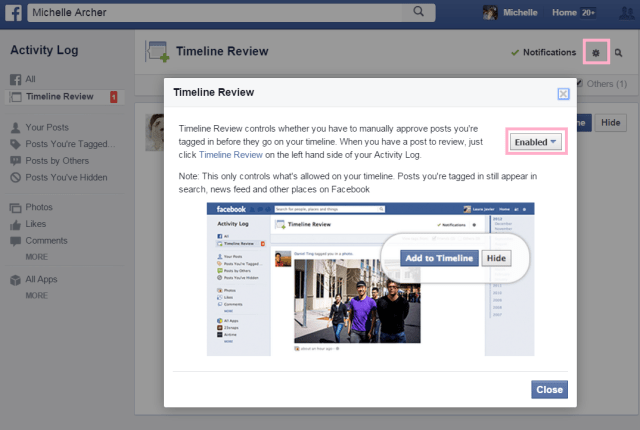Screen dimensions: 640x430
Task: Select Timeline Review in sidebar
Action: click(x=59, y=96)
